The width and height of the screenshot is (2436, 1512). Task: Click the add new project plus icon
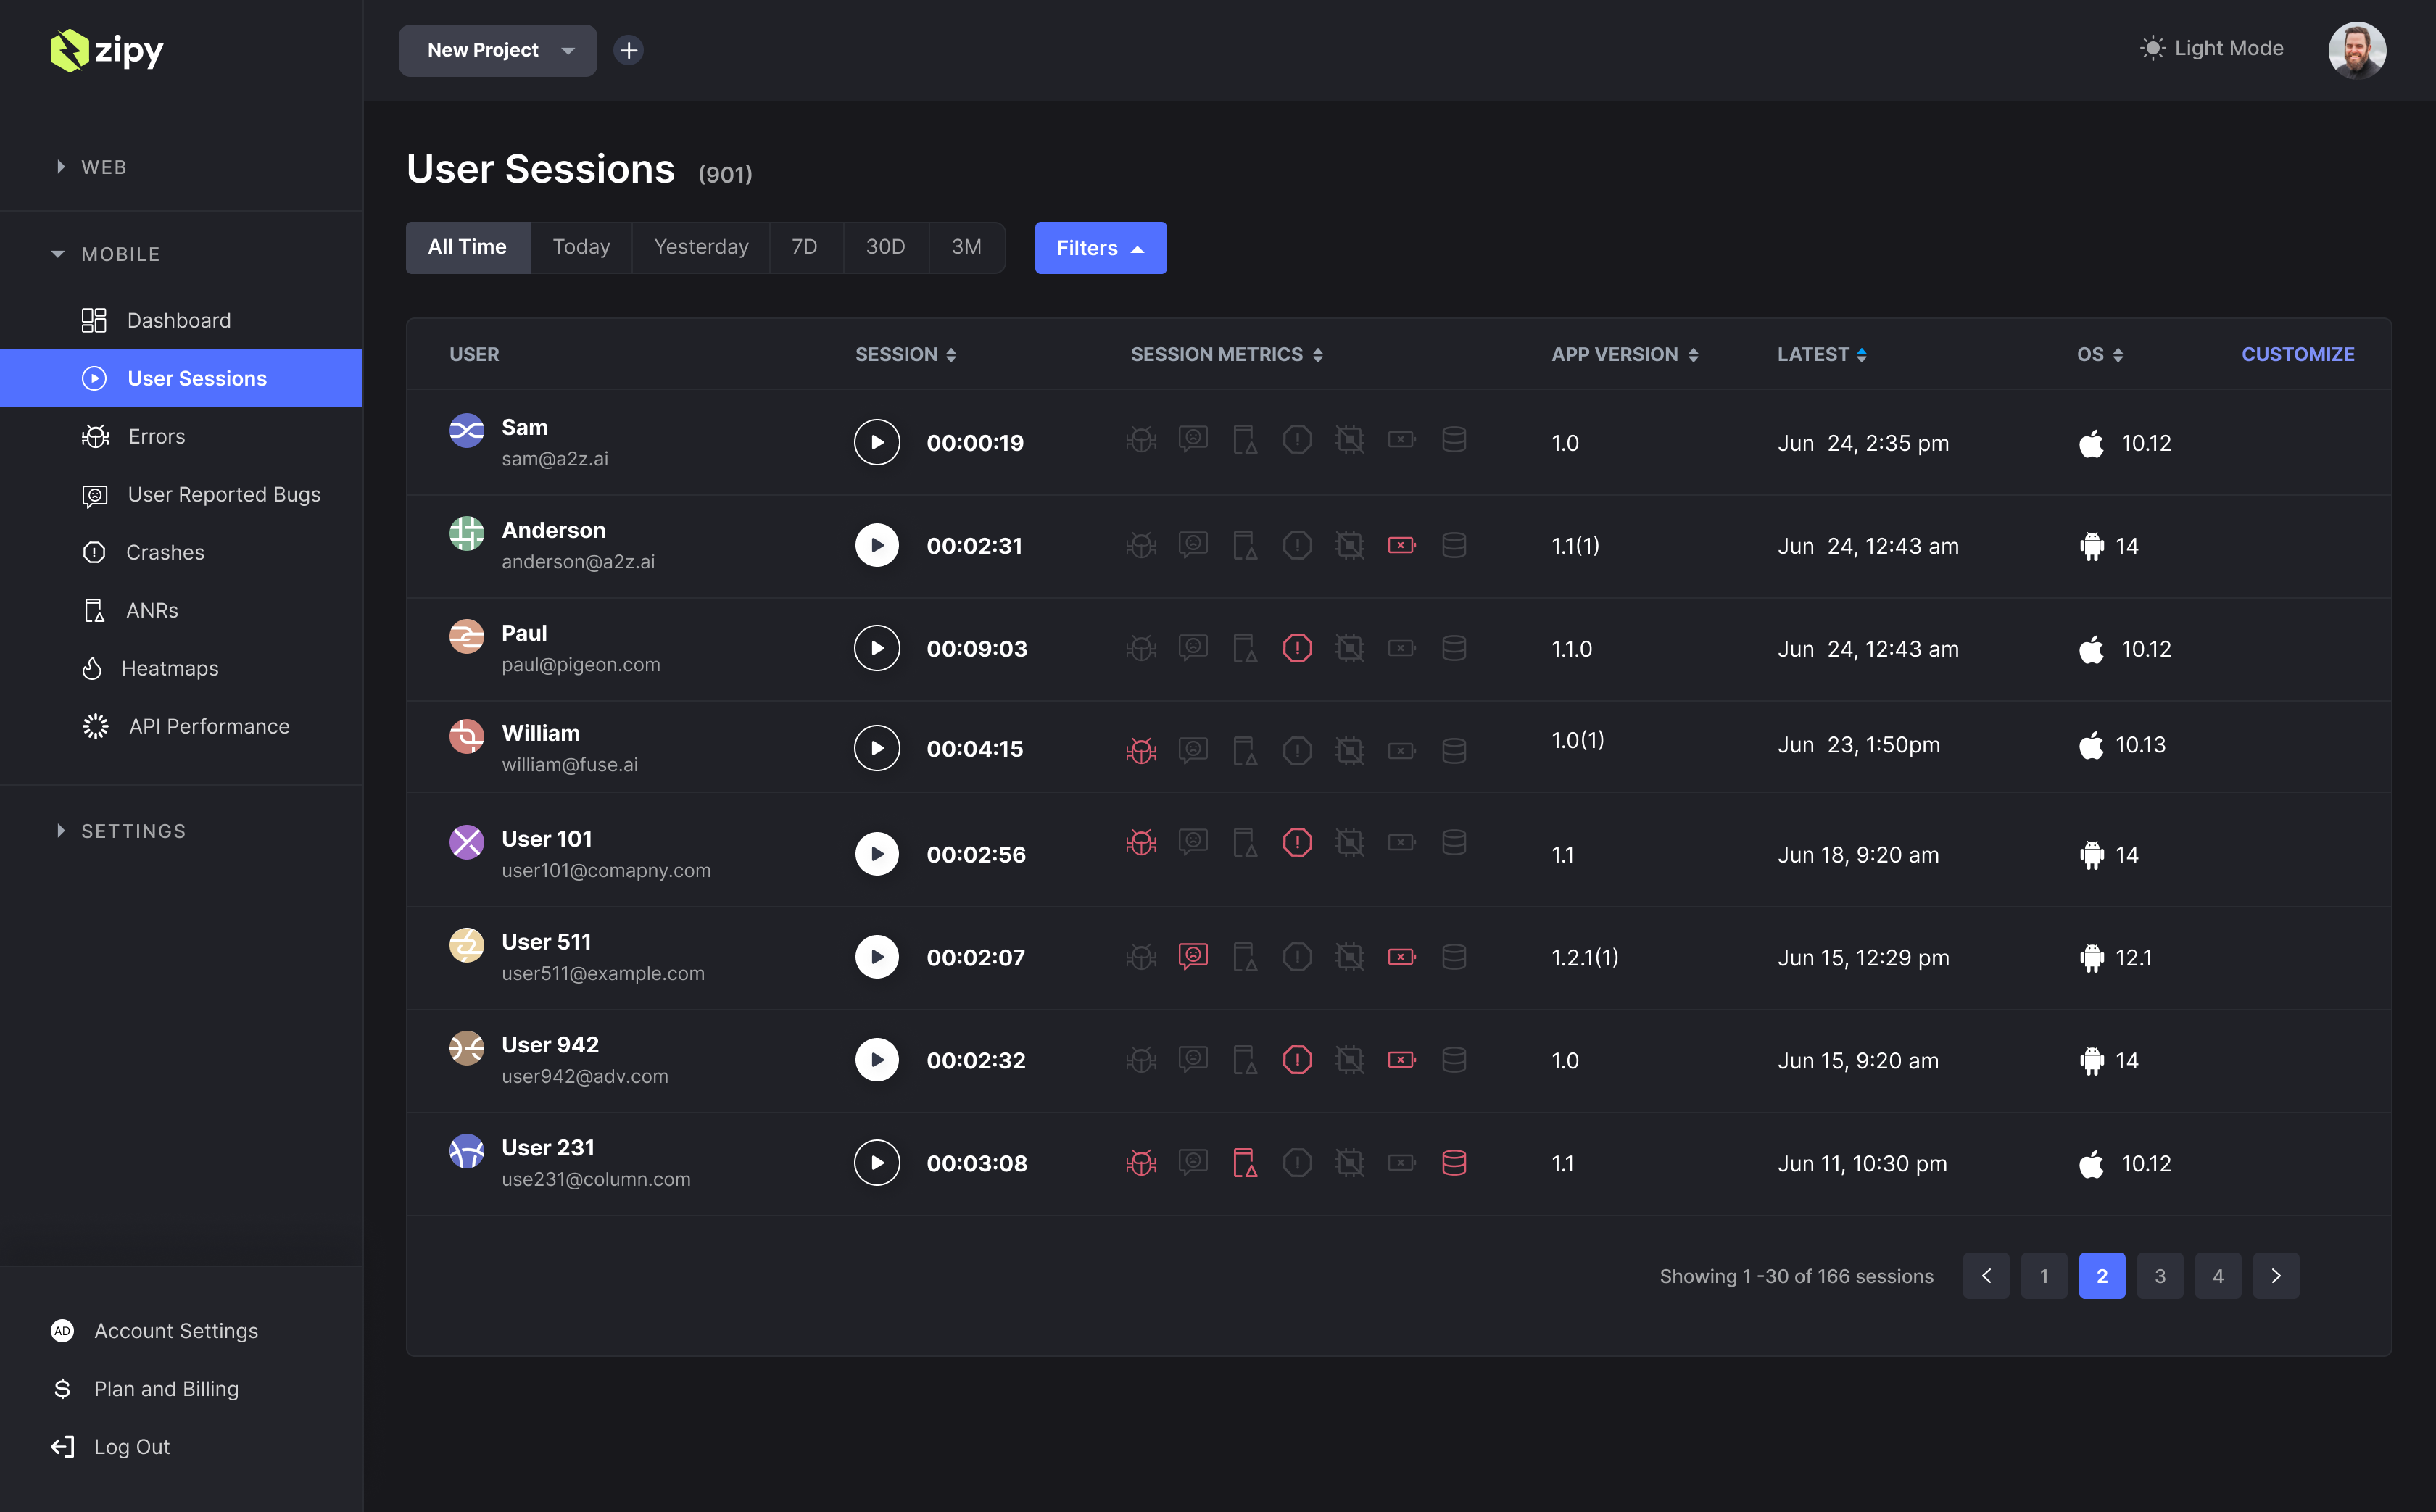click(628, 50)
